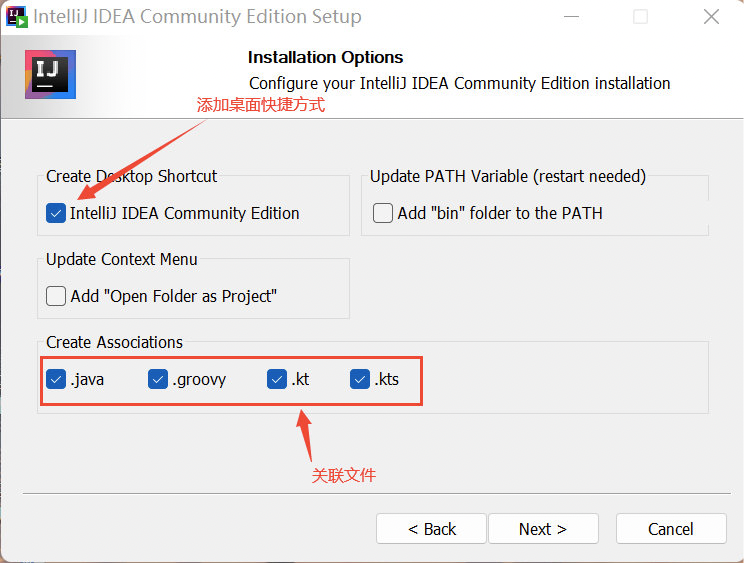Click the IJ logo in the header

click(x=50, y=74)
